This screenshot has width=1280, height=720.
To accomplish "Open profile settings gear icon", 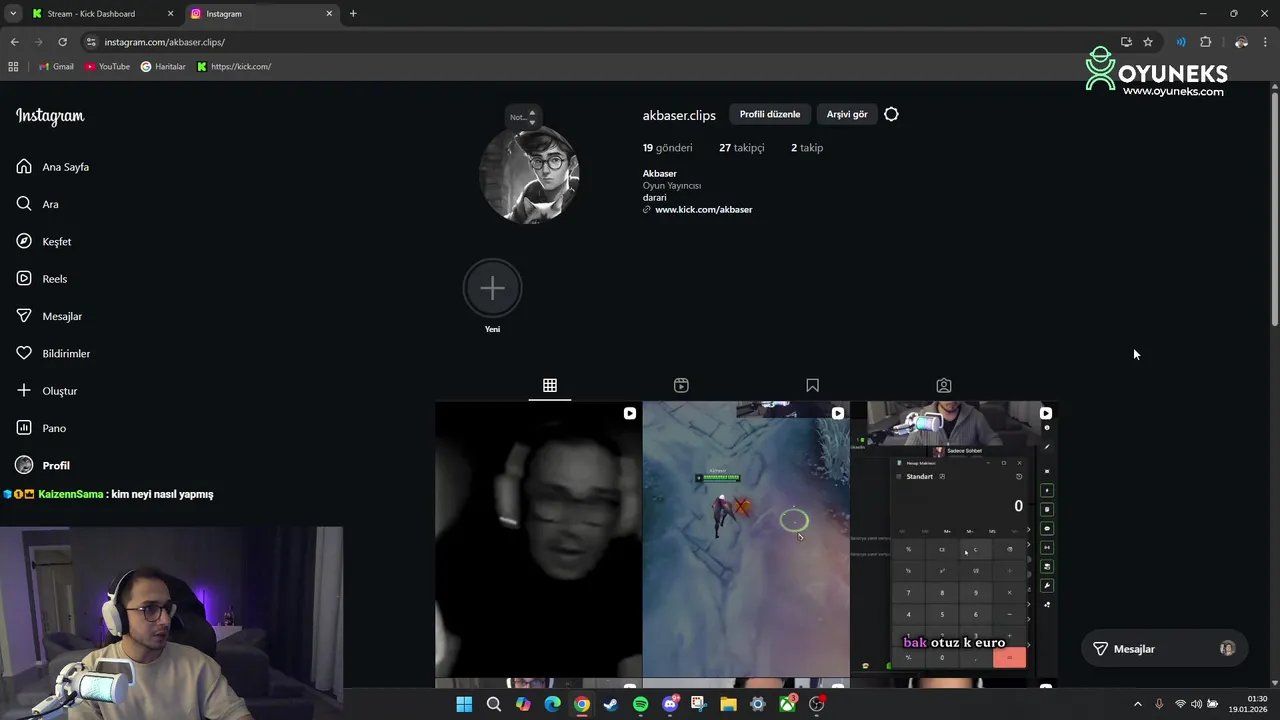I will tap(891, 114).
